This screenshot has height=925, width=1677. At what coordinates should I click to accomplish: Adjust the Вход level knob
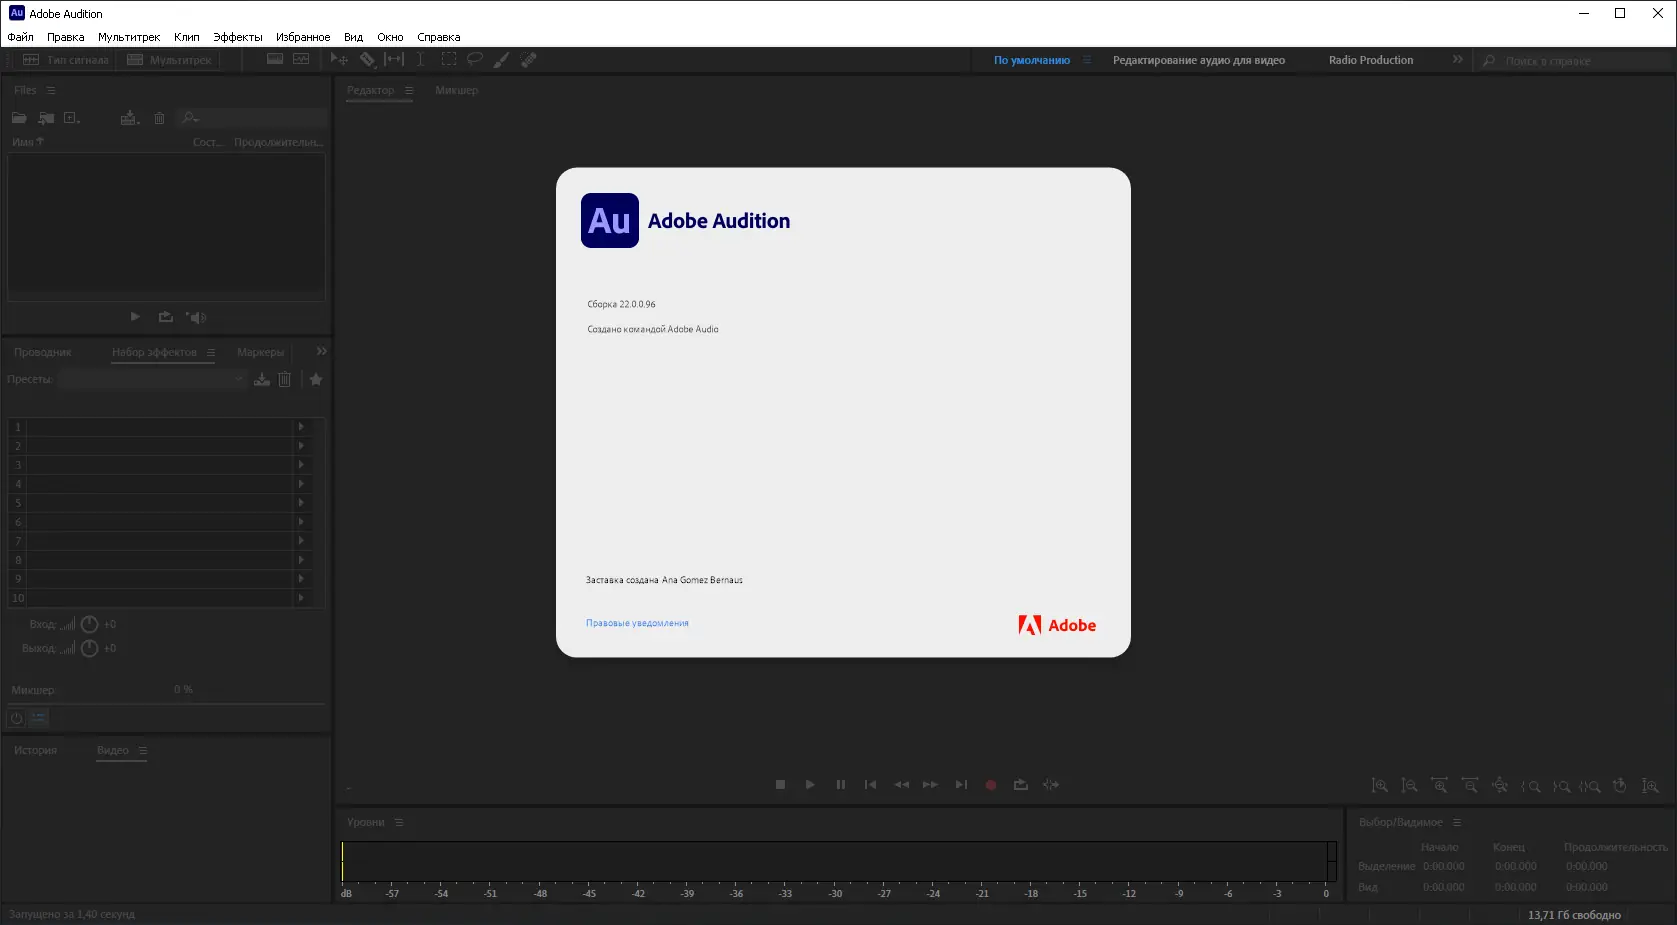[x=89, y=623]
